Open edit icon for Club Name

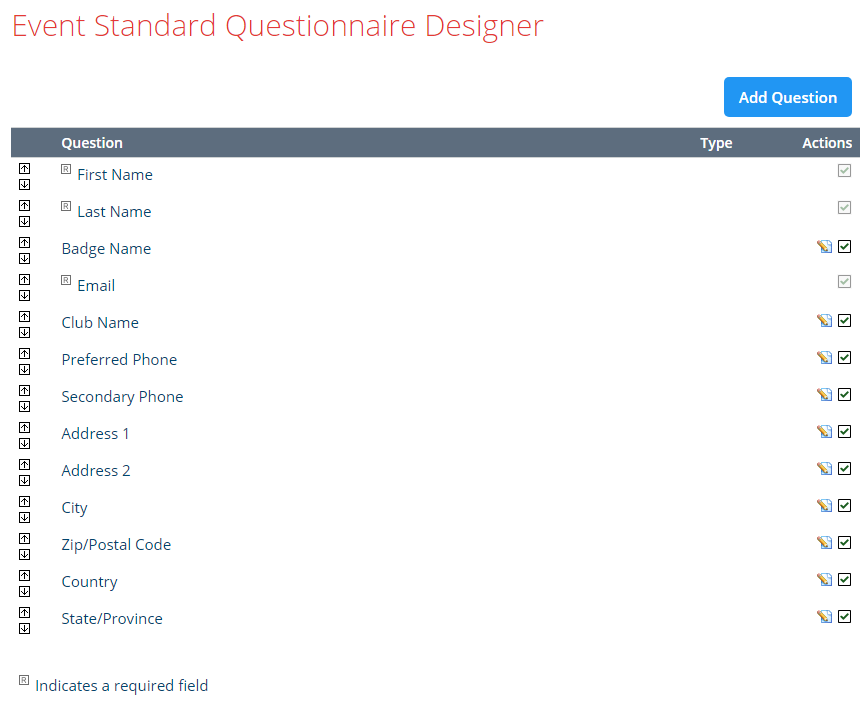(824, 321)
